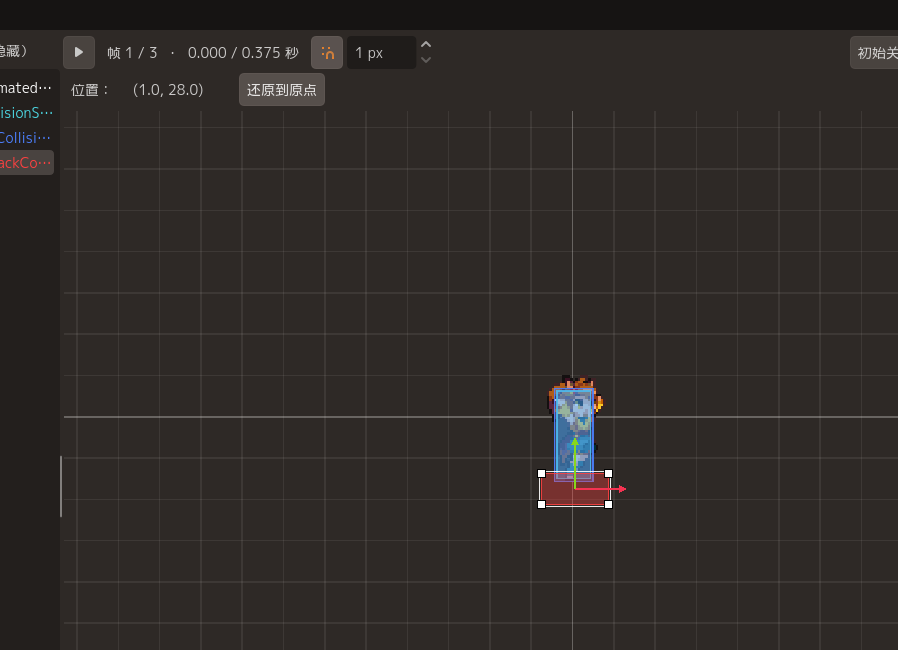898x650 pixels.
Task: Select the blue 'Collisi···' list entry
Action: point(26,138)
